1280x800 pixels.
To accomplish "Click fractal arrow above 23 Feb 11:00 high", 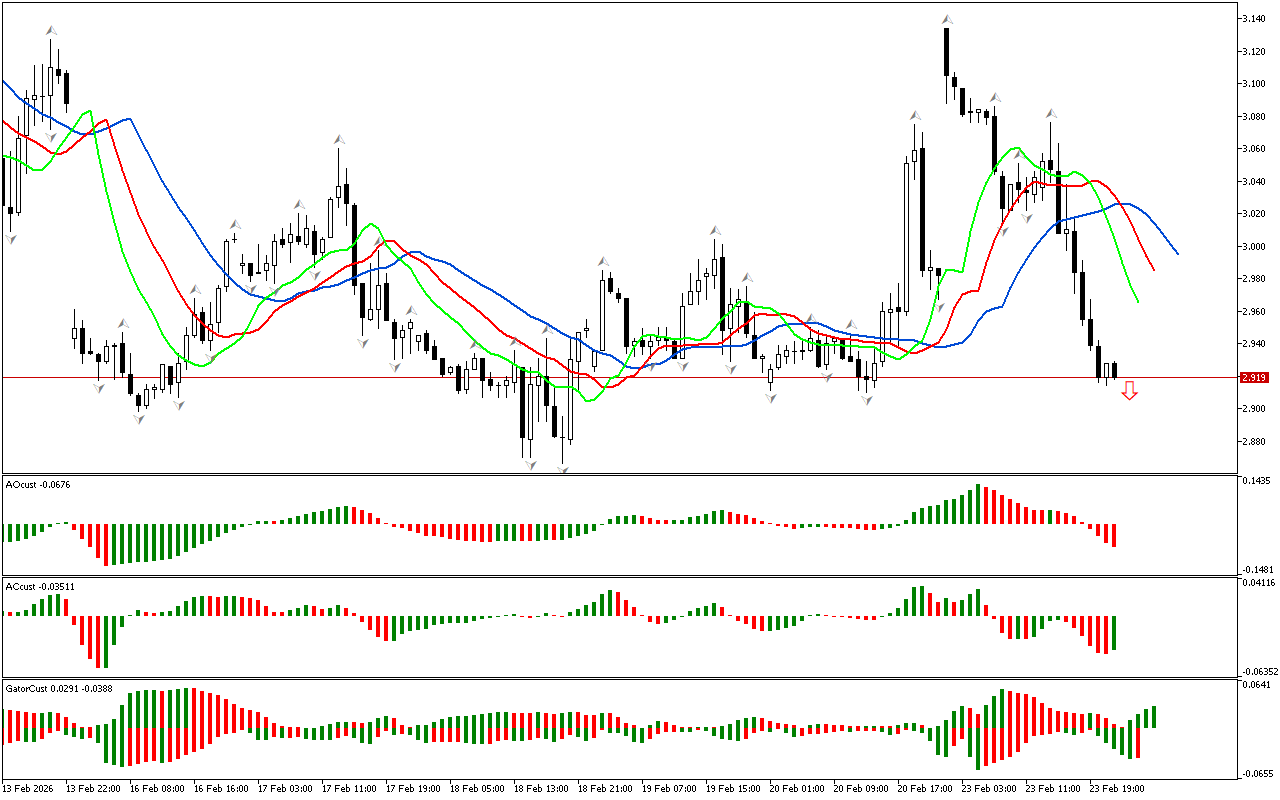I will (x=1051, y=114).
